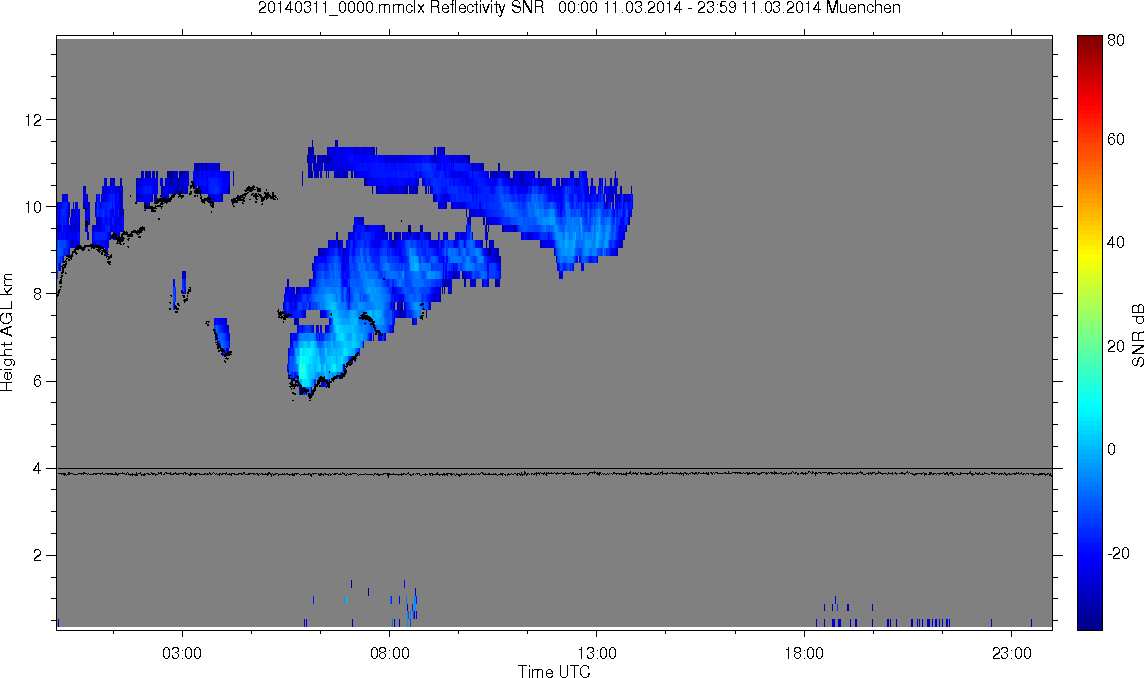Click the SNR dB colorbar title
1144x678 pixels.
click(1137, 334)
